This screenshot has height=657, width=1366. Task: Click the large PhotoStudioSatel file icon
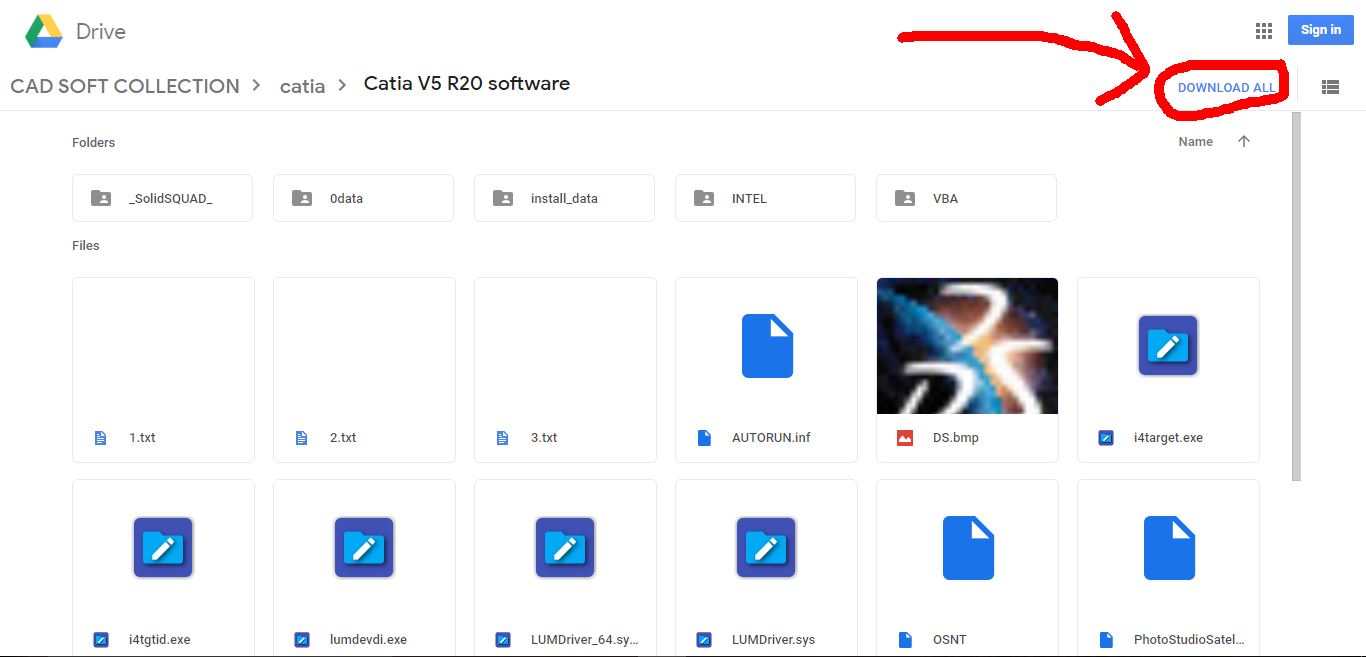click(1169, 547)
